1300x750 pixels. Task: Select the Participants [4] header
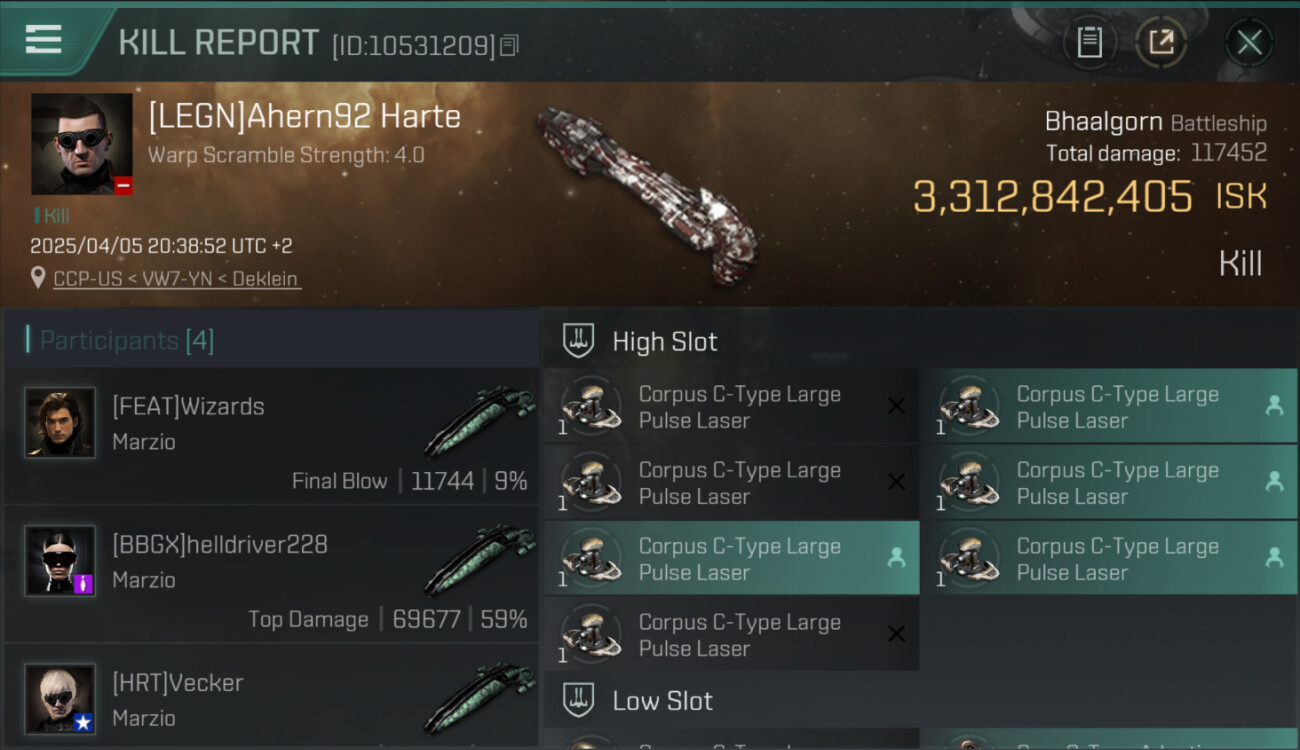coord(126,341)
